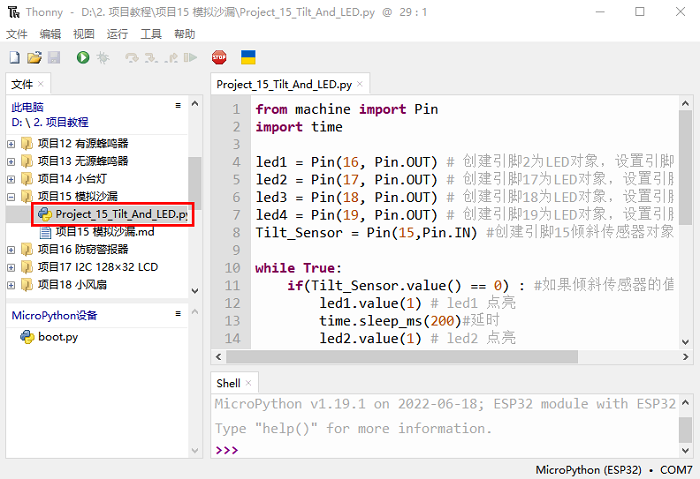This screenshot has height=479, width=700.
Task: Expand the 项目12 有源蜂鸣器 folder
Action: [12, 143]
